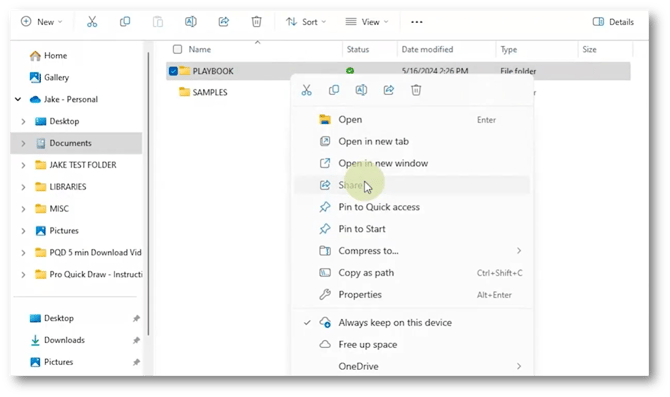Expand the MISC folder chevron
This screenshot has width=670, height=397.
click(x=23, y=209)
